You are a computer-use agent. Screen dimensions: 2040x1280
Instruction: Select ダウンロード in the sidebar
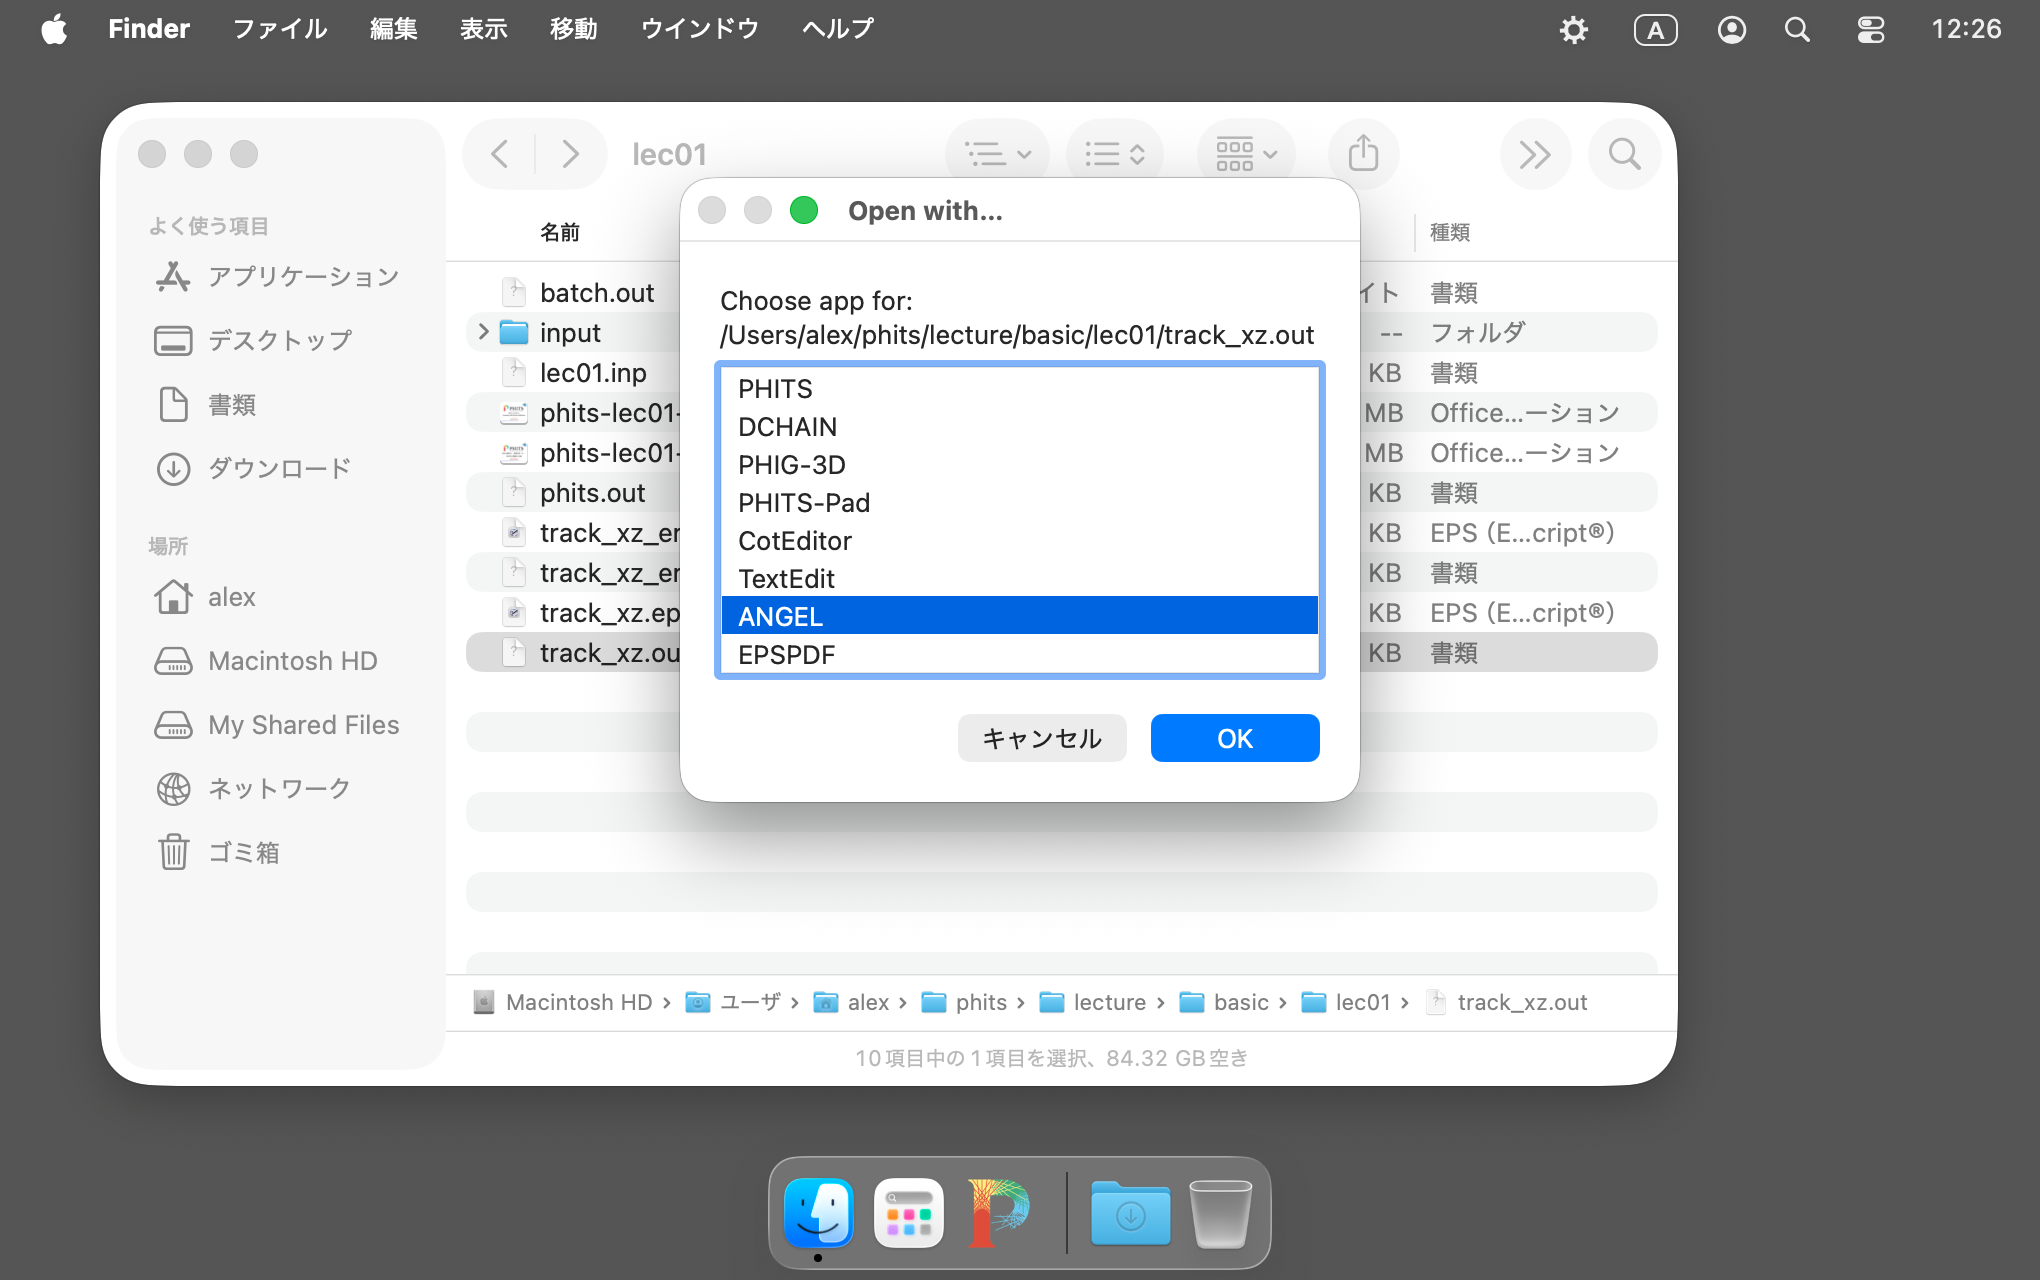(279, 468)
